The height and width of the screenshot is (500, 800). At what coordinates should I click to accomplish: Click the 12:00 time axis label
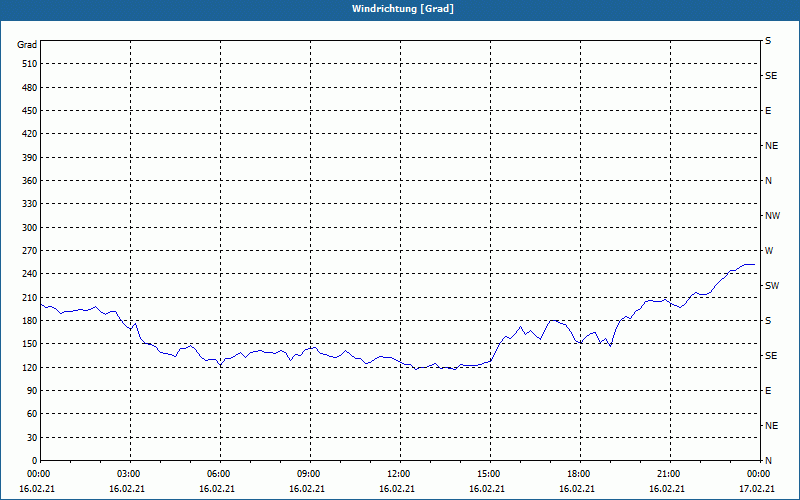399,474
